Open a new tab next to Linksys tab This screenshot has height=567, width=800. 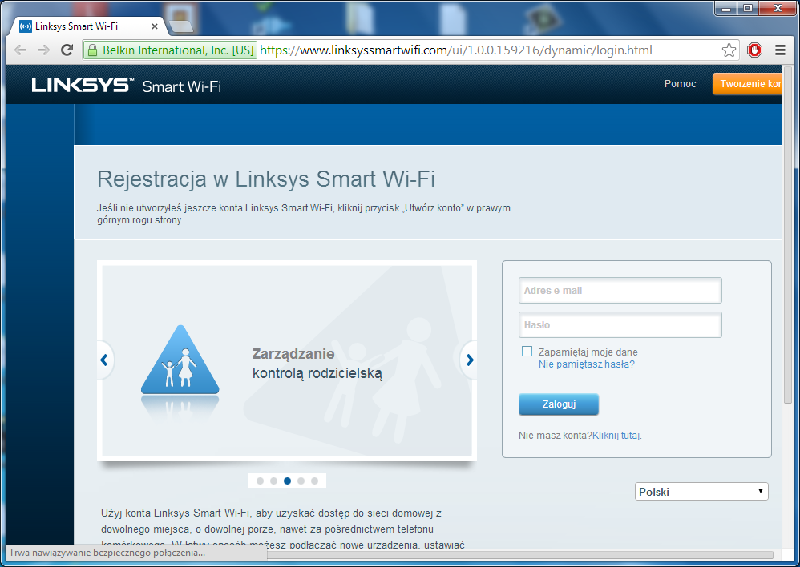click(181, 26)
